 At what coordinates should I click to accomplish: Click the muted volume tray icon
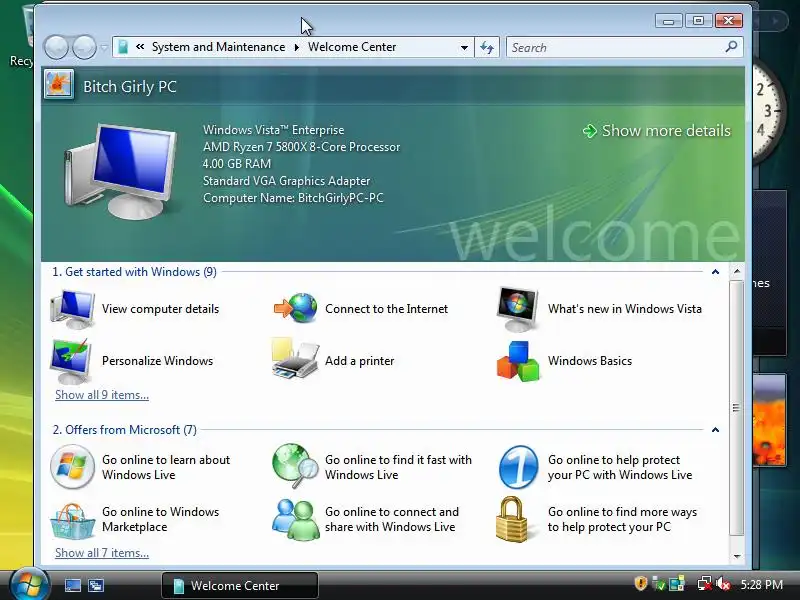click(723, 584)
